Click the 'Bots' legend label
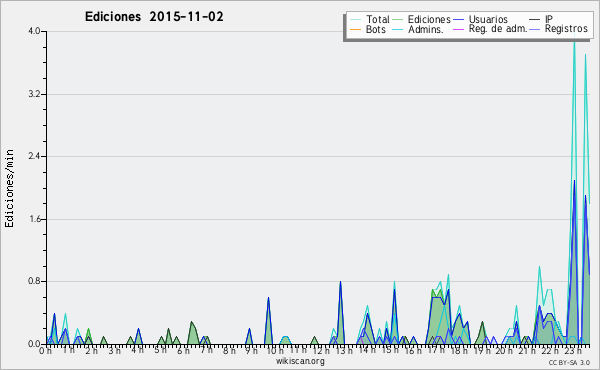Image resolution: width=600 pixels, height=370 pixels. point(375,29)
